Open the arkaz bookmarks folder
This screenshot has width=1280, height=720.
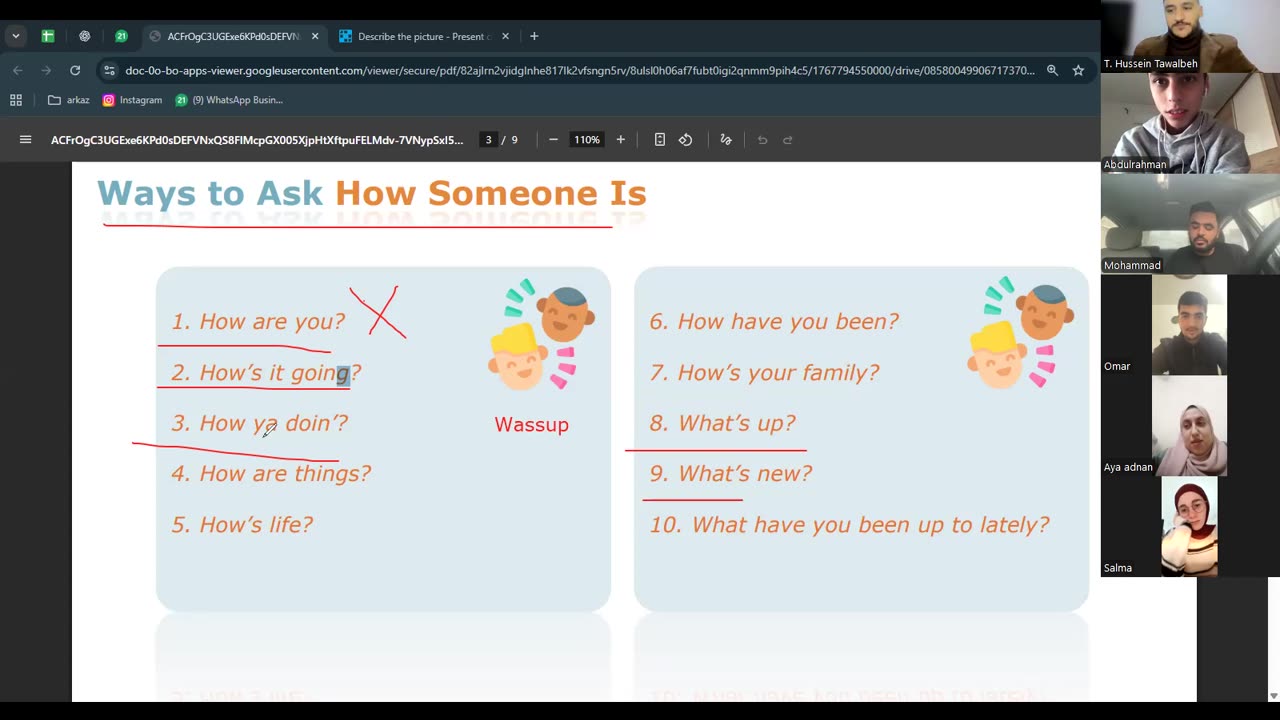68,100
